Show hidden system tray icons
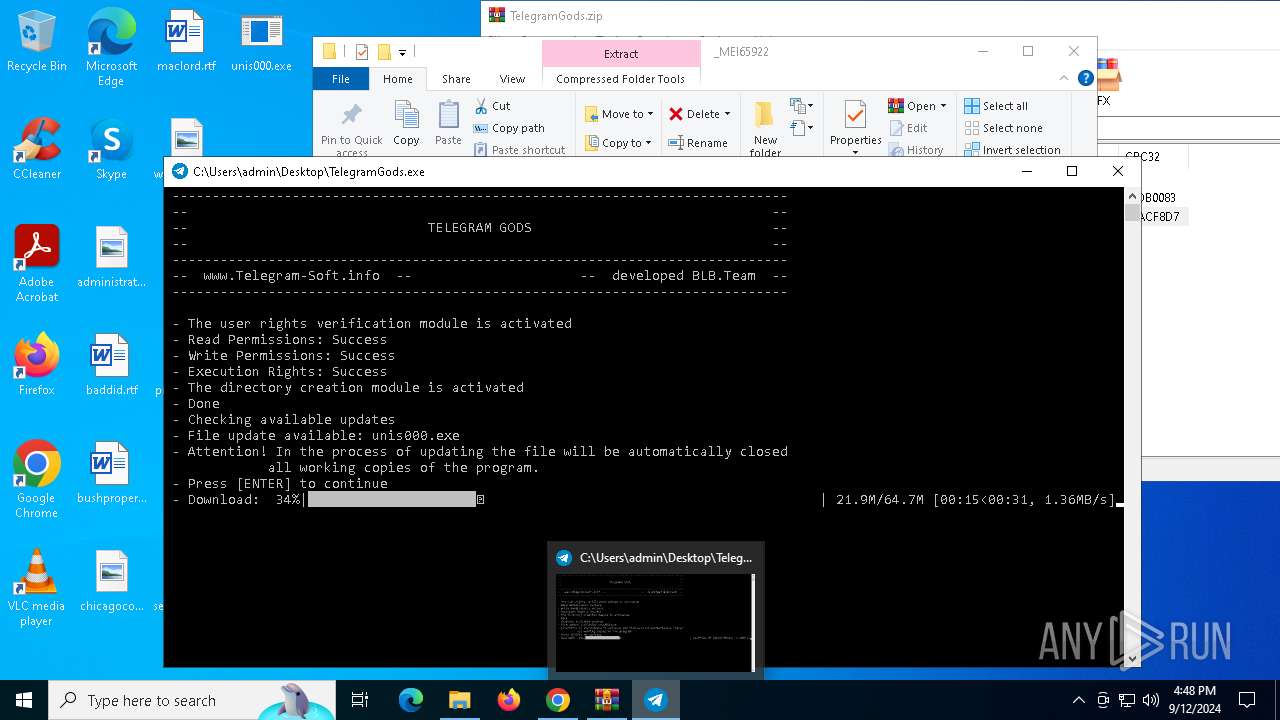 pos(1078,700)
